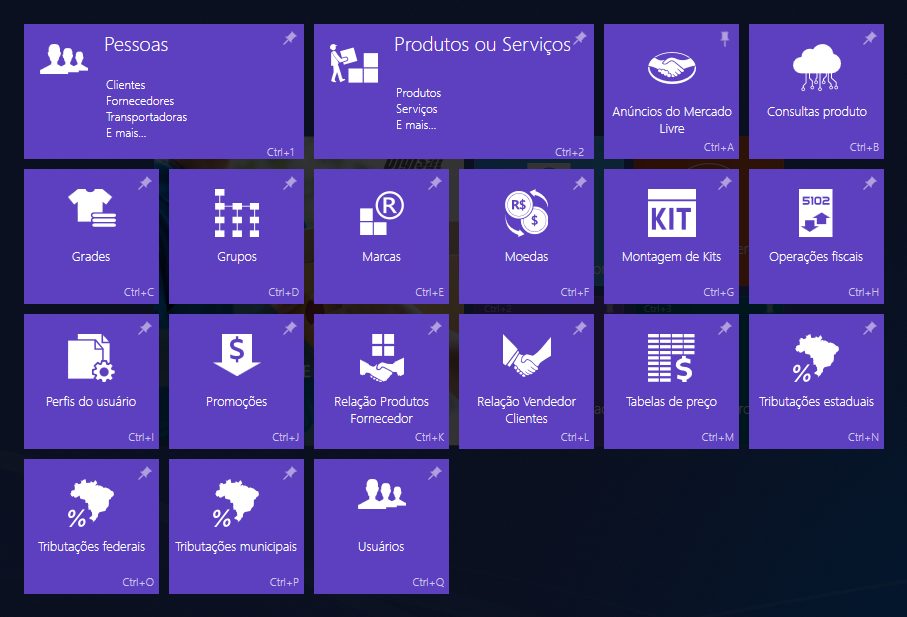Click the 'Promoções' tile label
Image resolution: width=907 pixels, height=617 pixels.
237,401
